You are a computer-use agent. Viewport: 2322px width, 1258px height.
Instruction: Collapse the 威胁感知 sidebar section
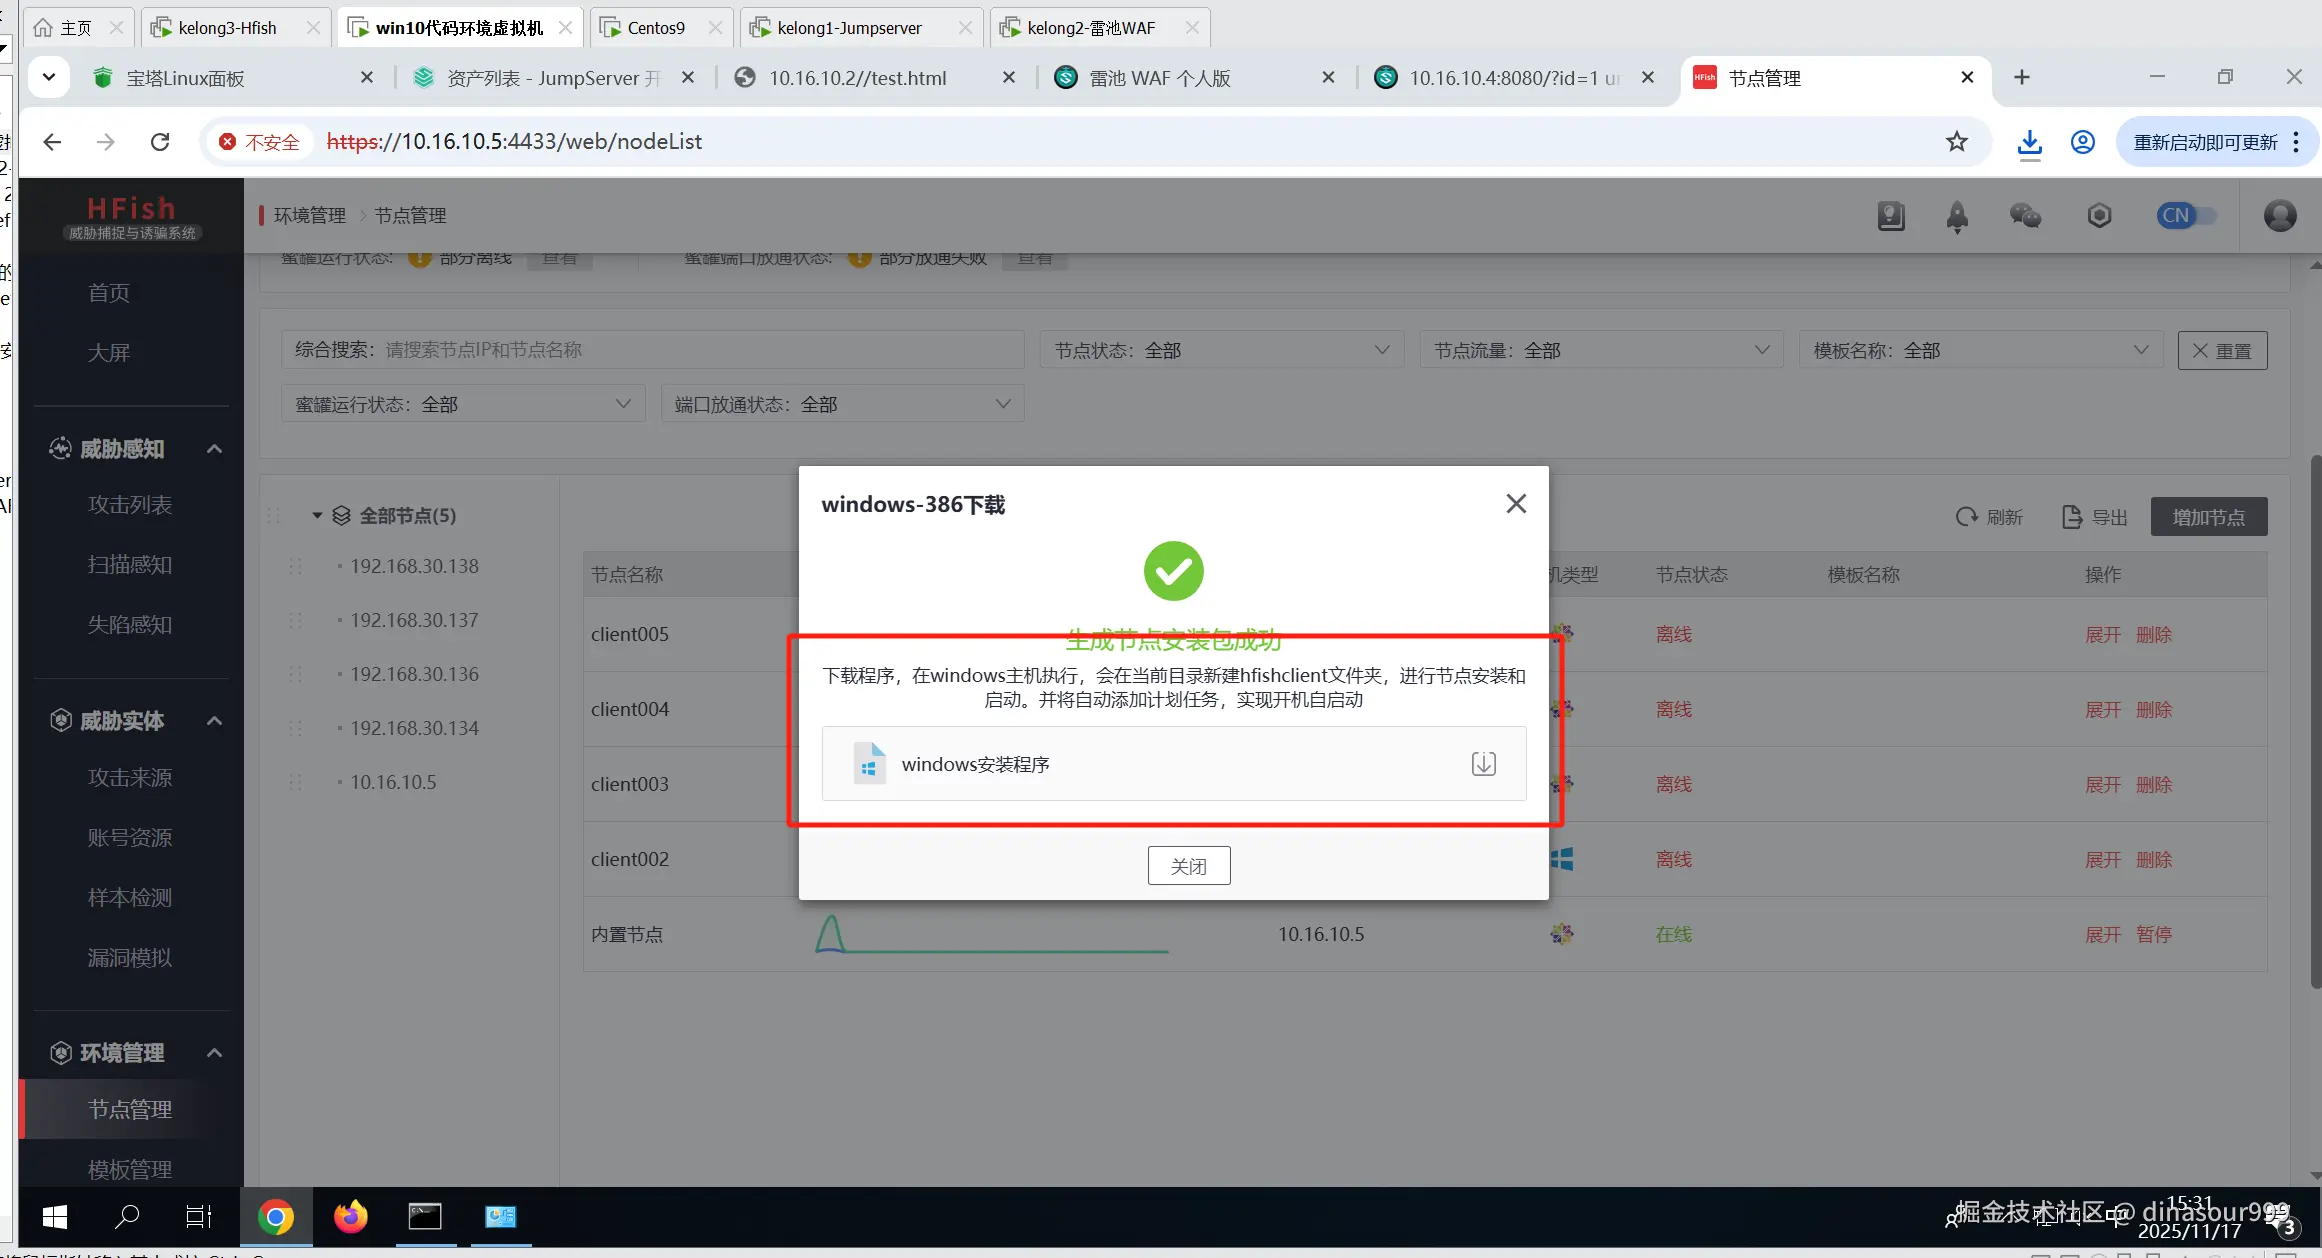[214, 449]
